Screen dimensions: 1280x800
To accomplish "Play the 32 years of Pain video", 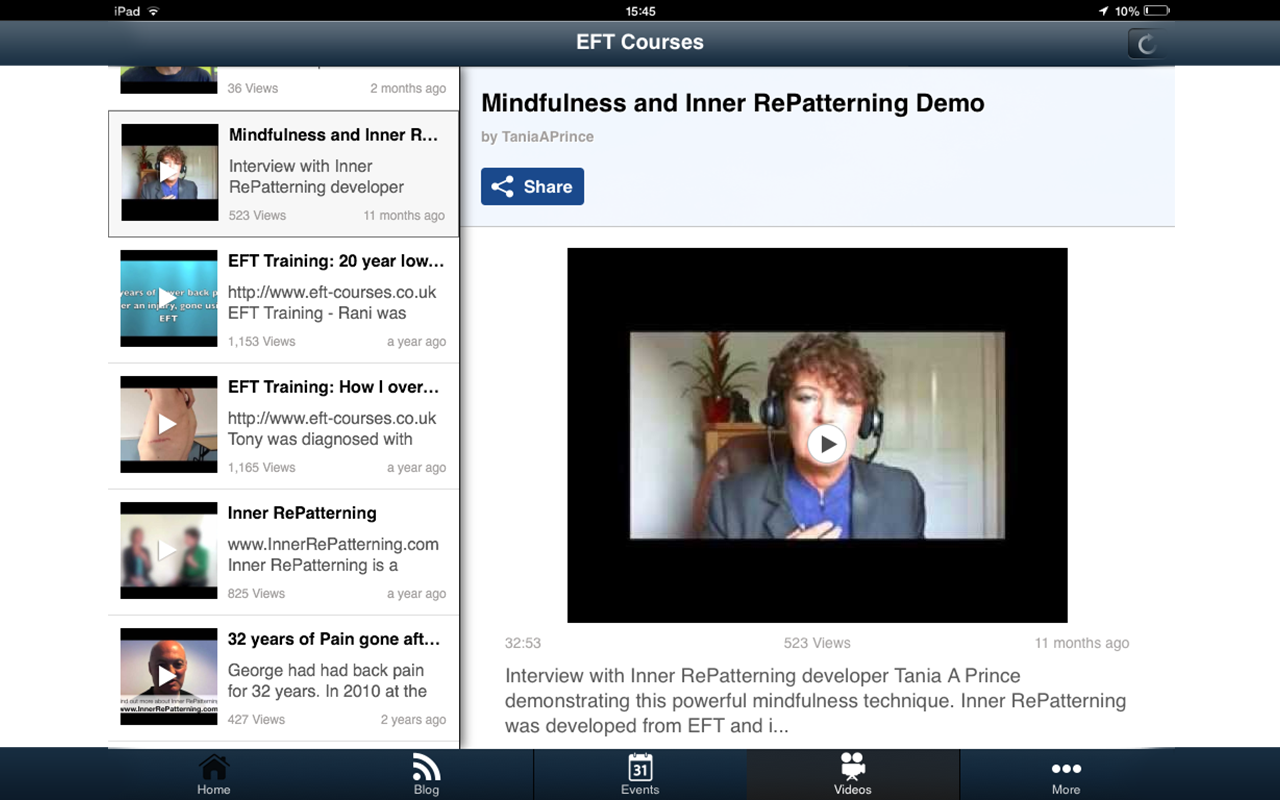I will (x=168, y=676).
